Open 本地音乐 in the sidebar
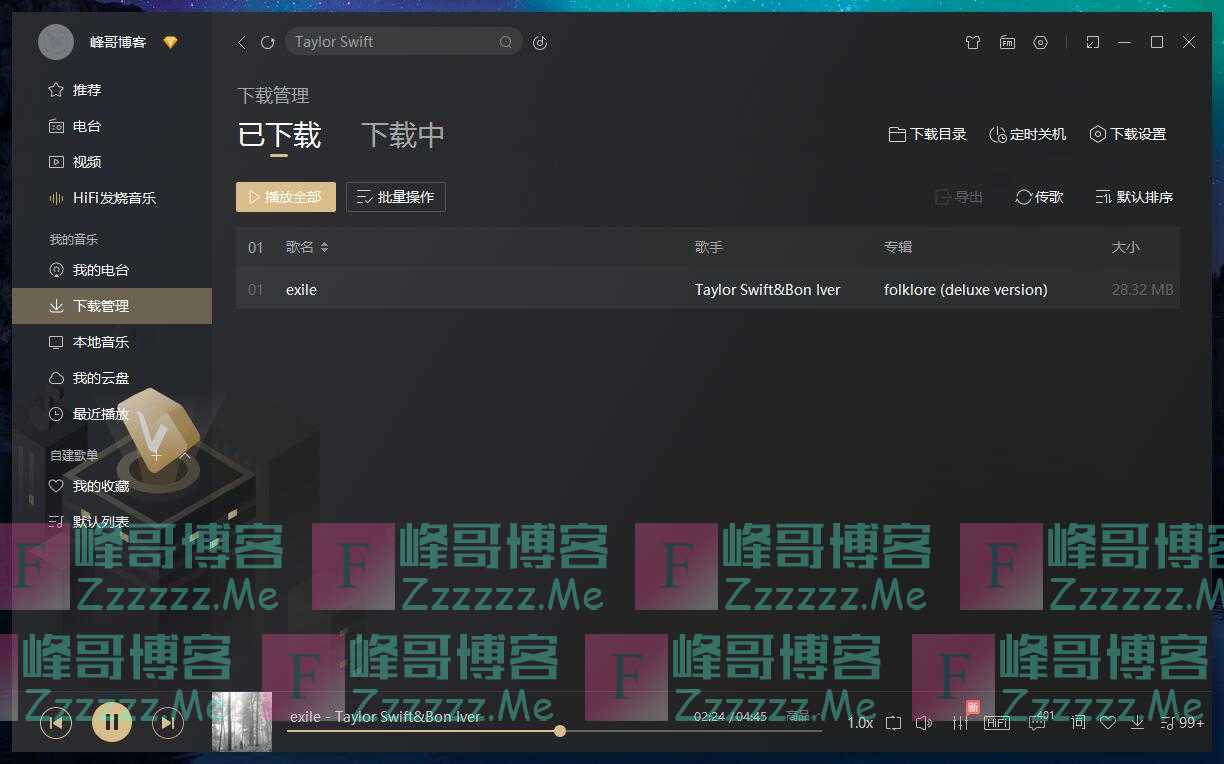Viewport: 1224px width, 764px height. (100, 342)
